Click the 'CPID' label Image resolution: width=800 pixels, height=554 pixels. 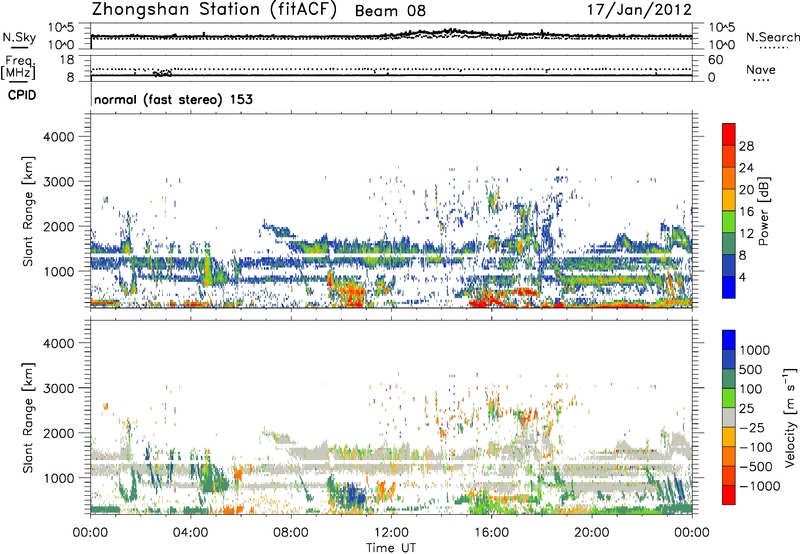[x=22, y=95]
